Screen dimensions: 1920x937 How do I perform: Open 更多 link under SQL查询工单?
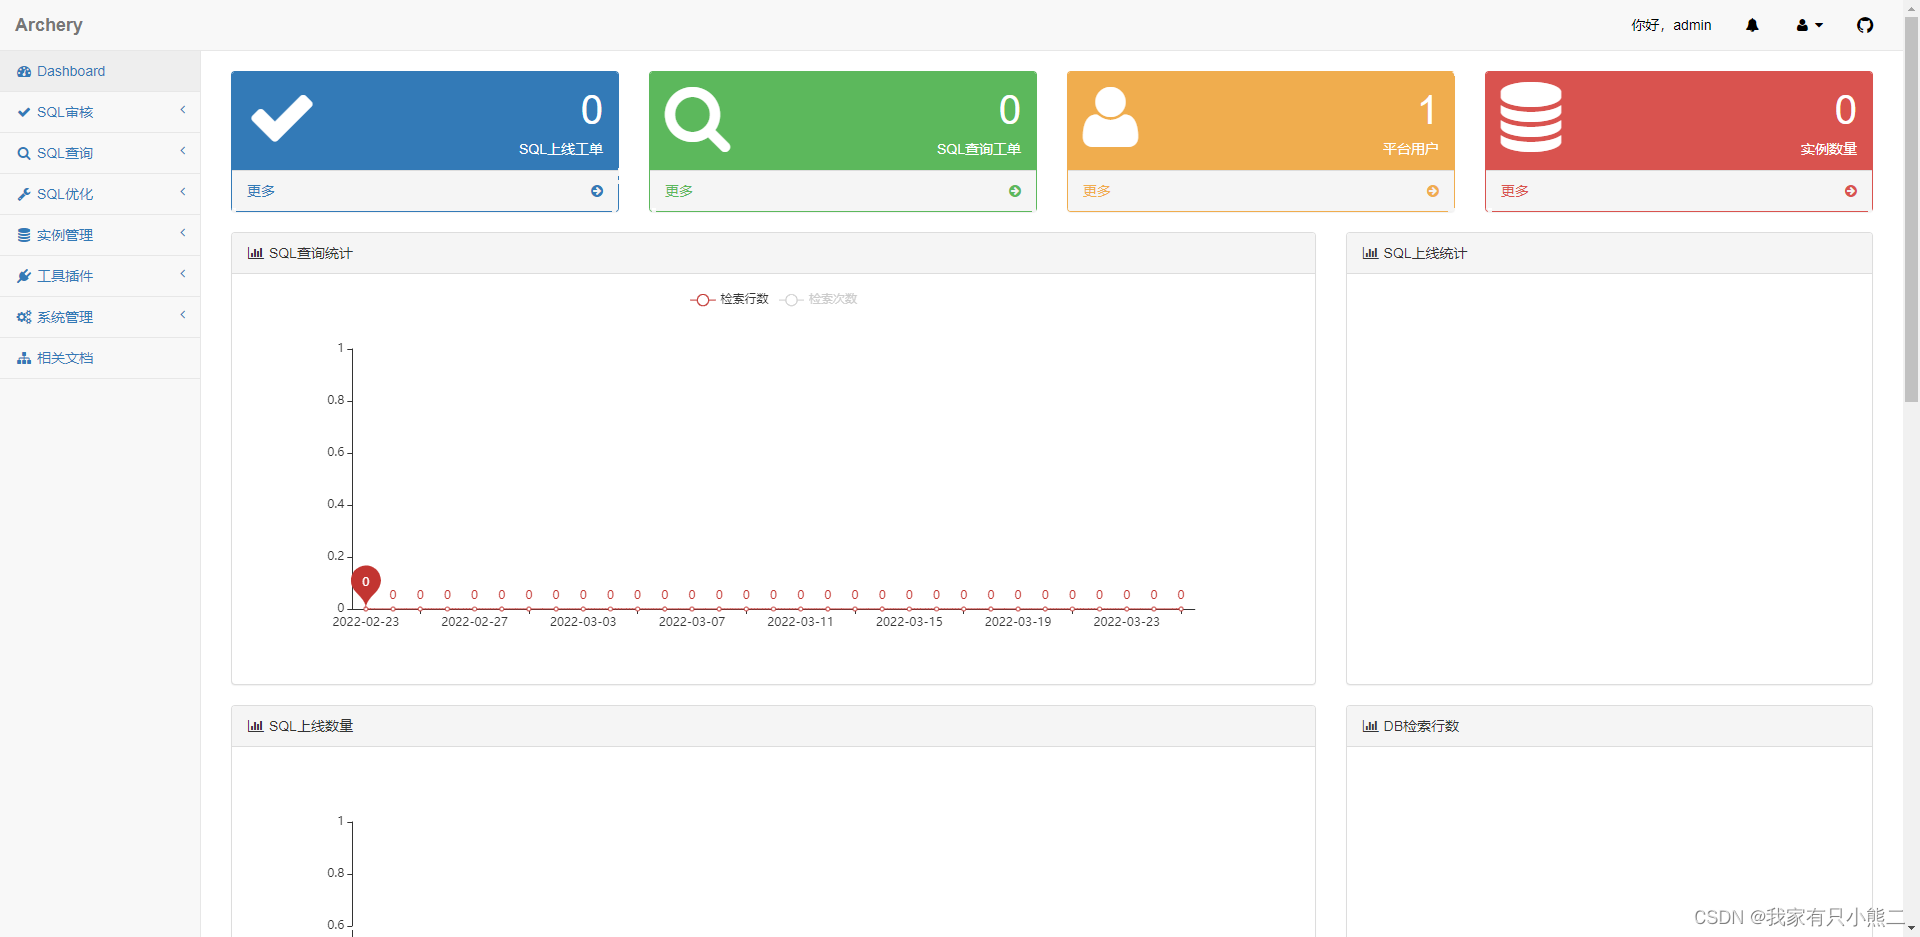point(679,191)
